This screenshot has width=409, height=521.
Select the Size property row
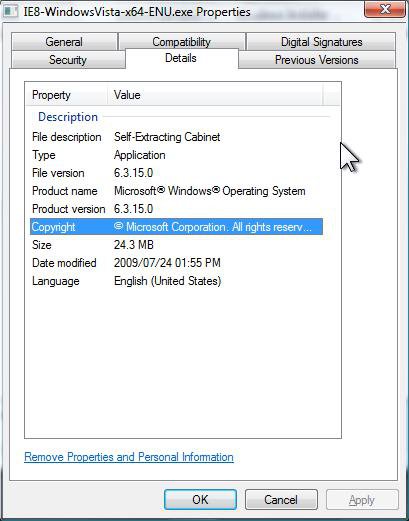[176, 245]
